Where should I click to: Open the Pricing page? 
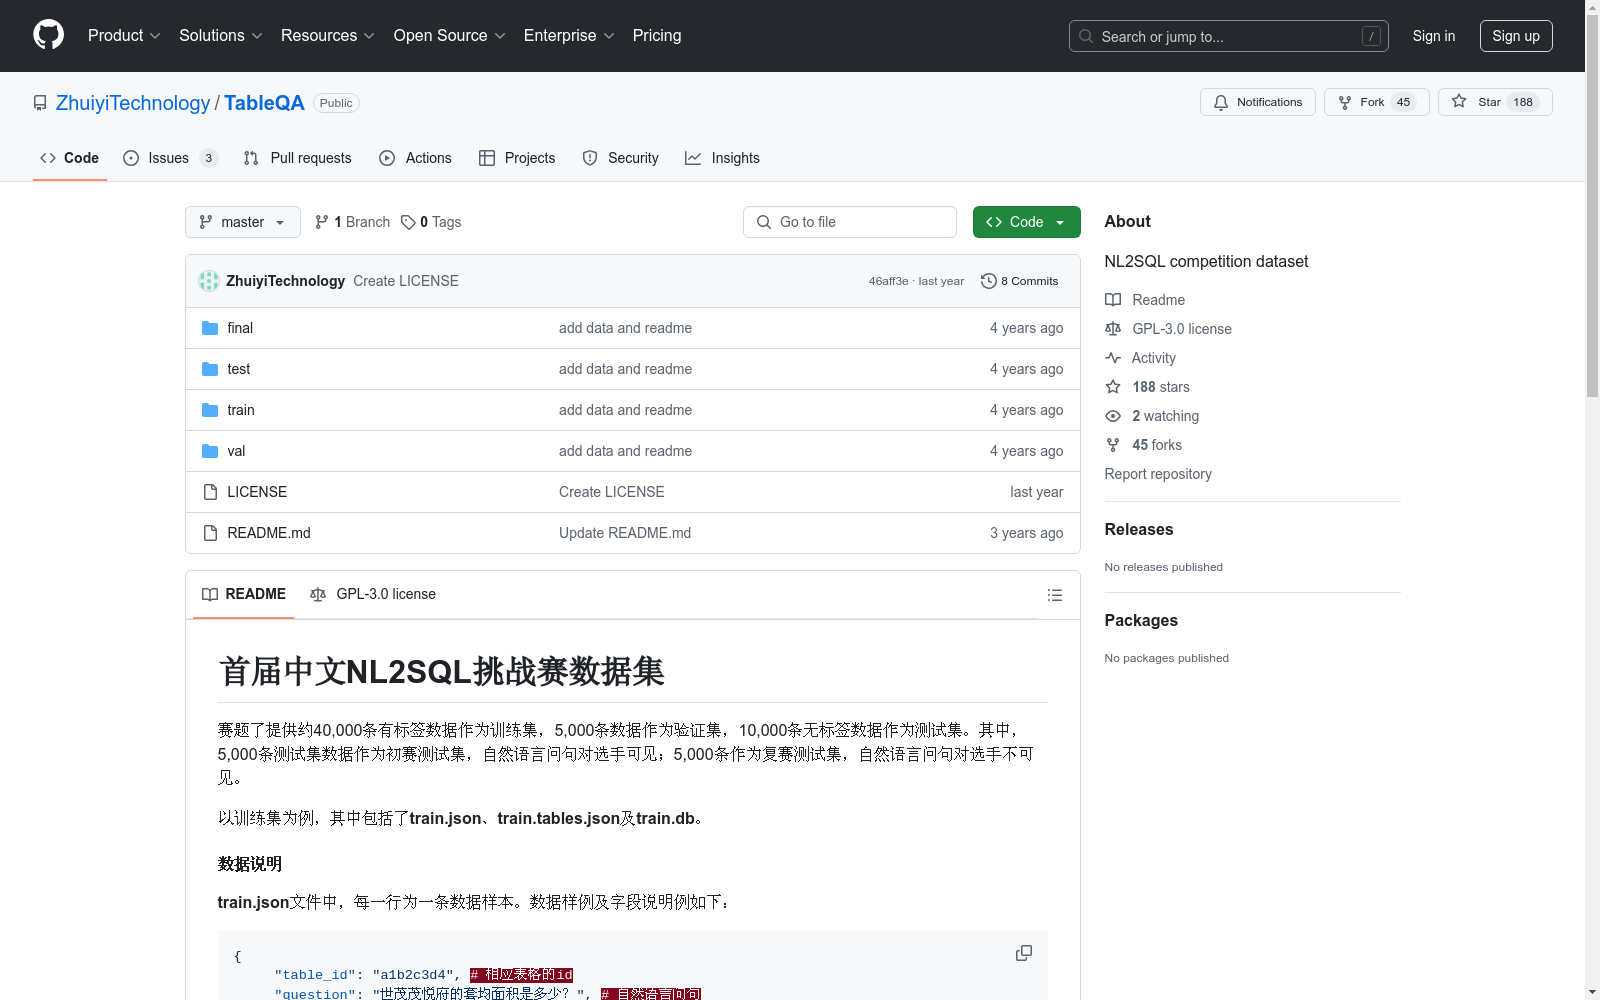657,35
